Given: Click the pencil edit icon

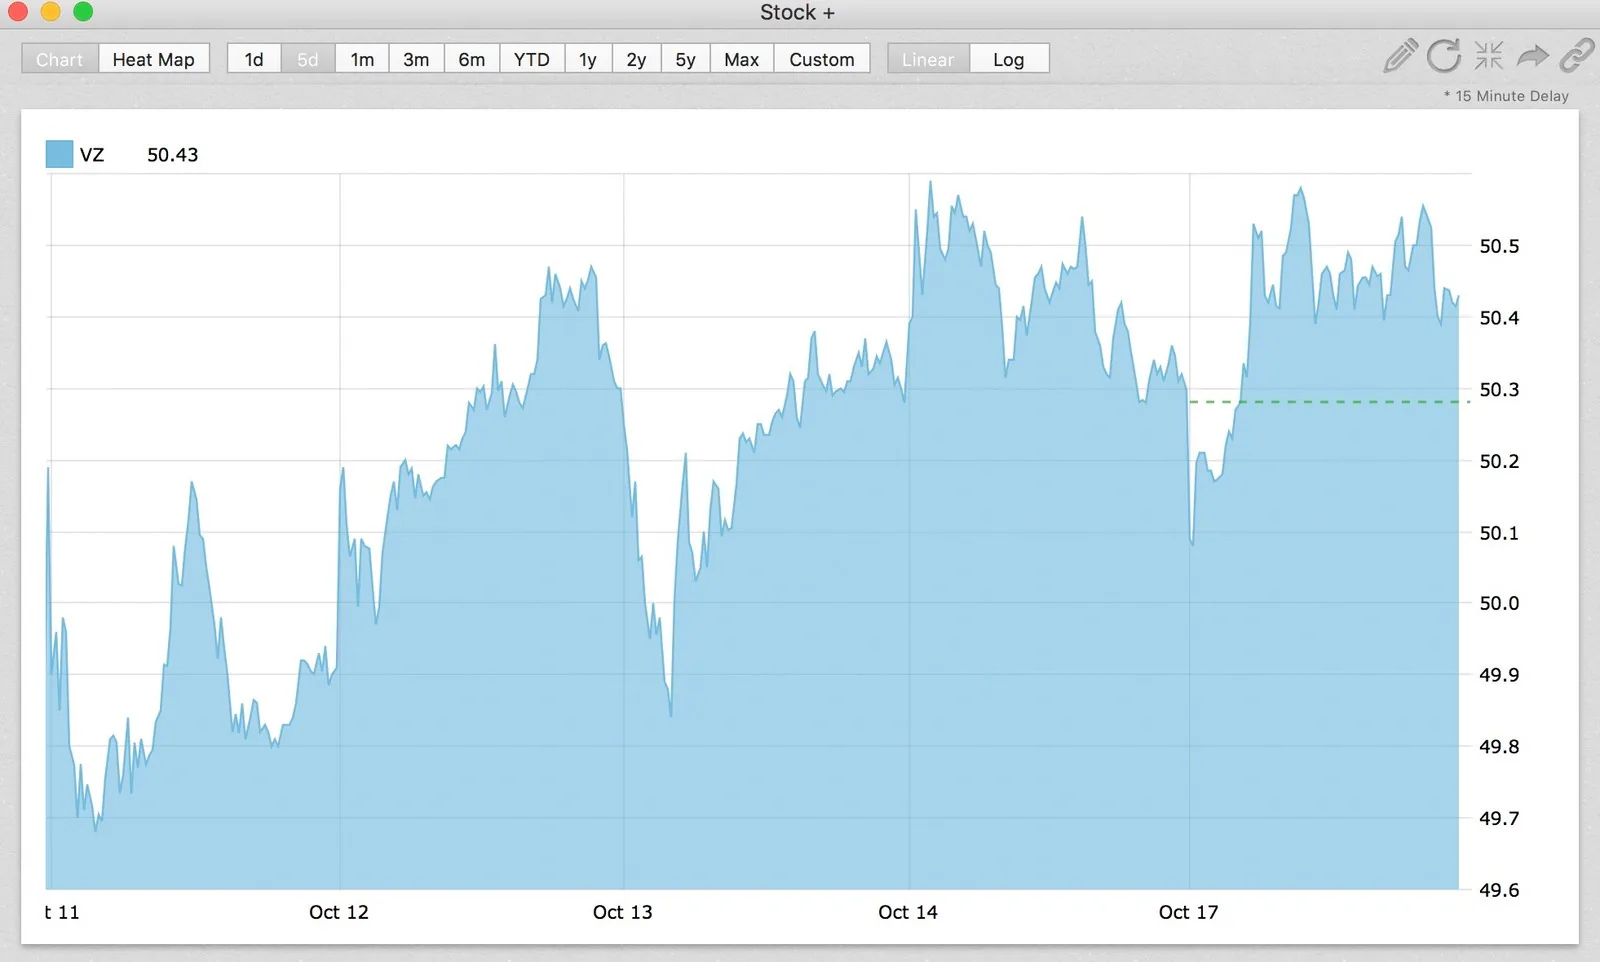Looking at the screenshot, I should click(1400, 56).
